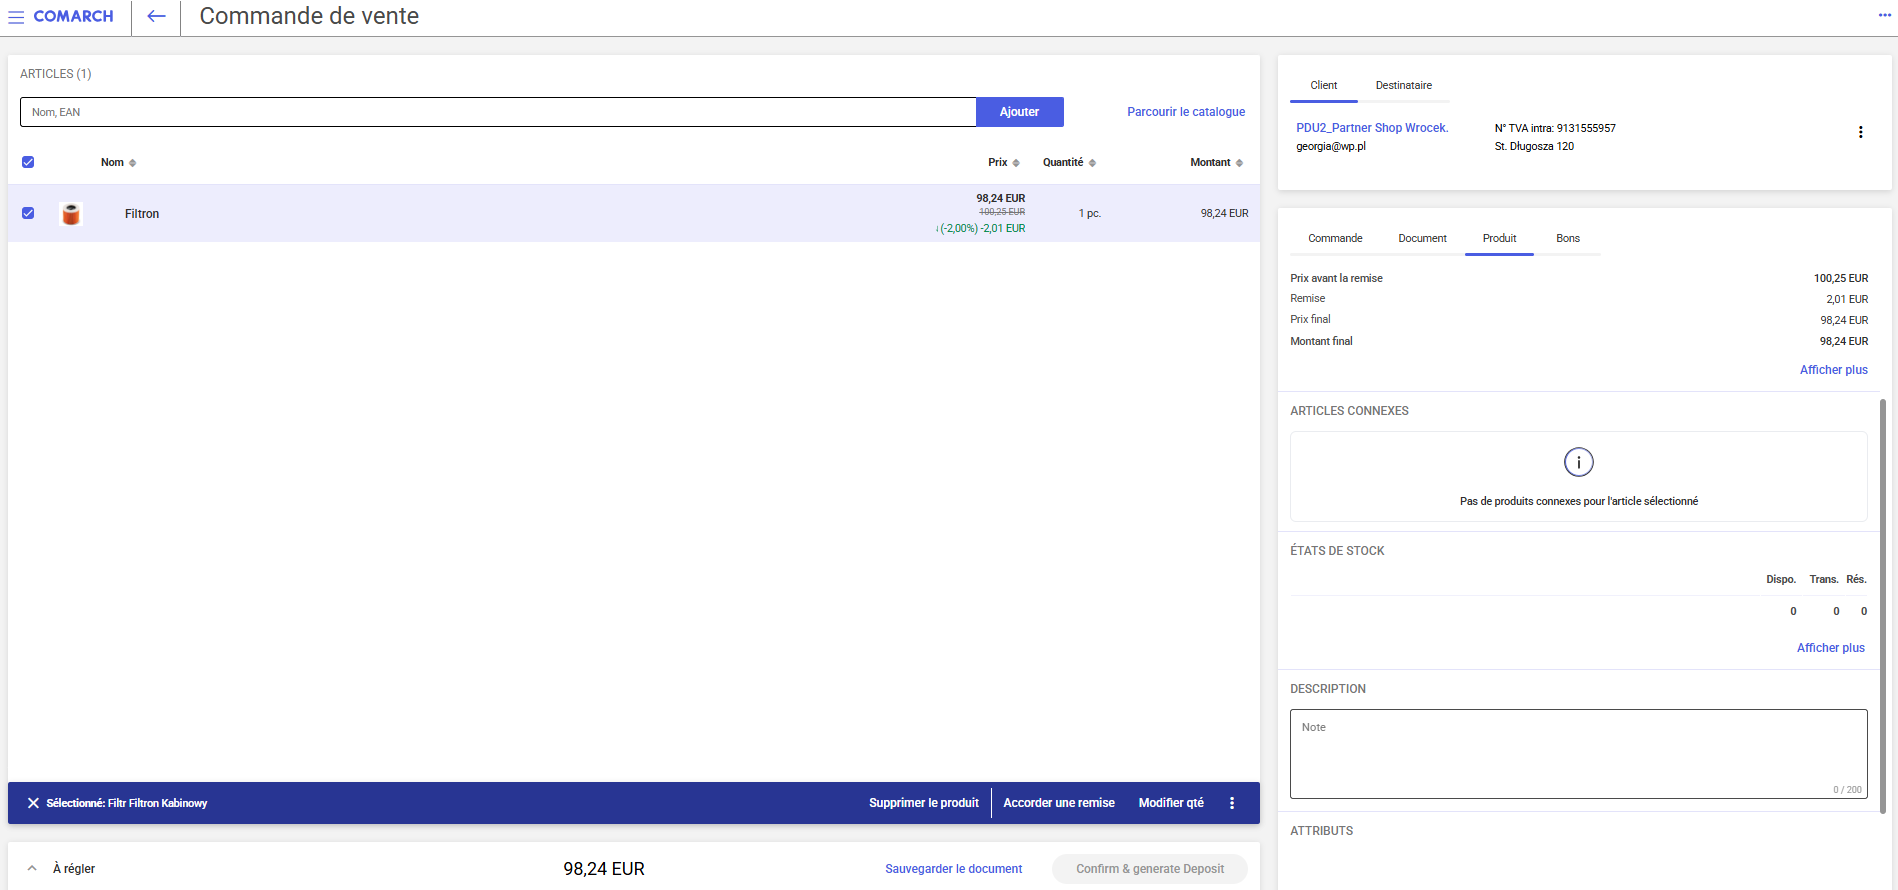Screen dimensions: 1898x890
Task: Show more stock states with Afficher plus
Action: [1830, 648]
